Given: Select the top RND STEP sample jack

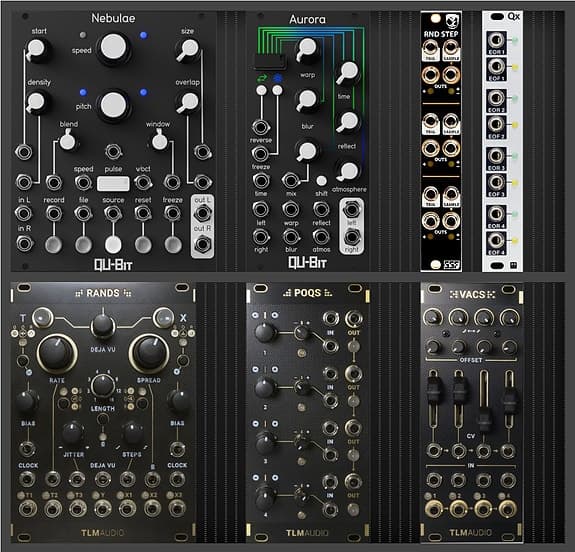Looking at the screenshot, I should coord(451,48).
